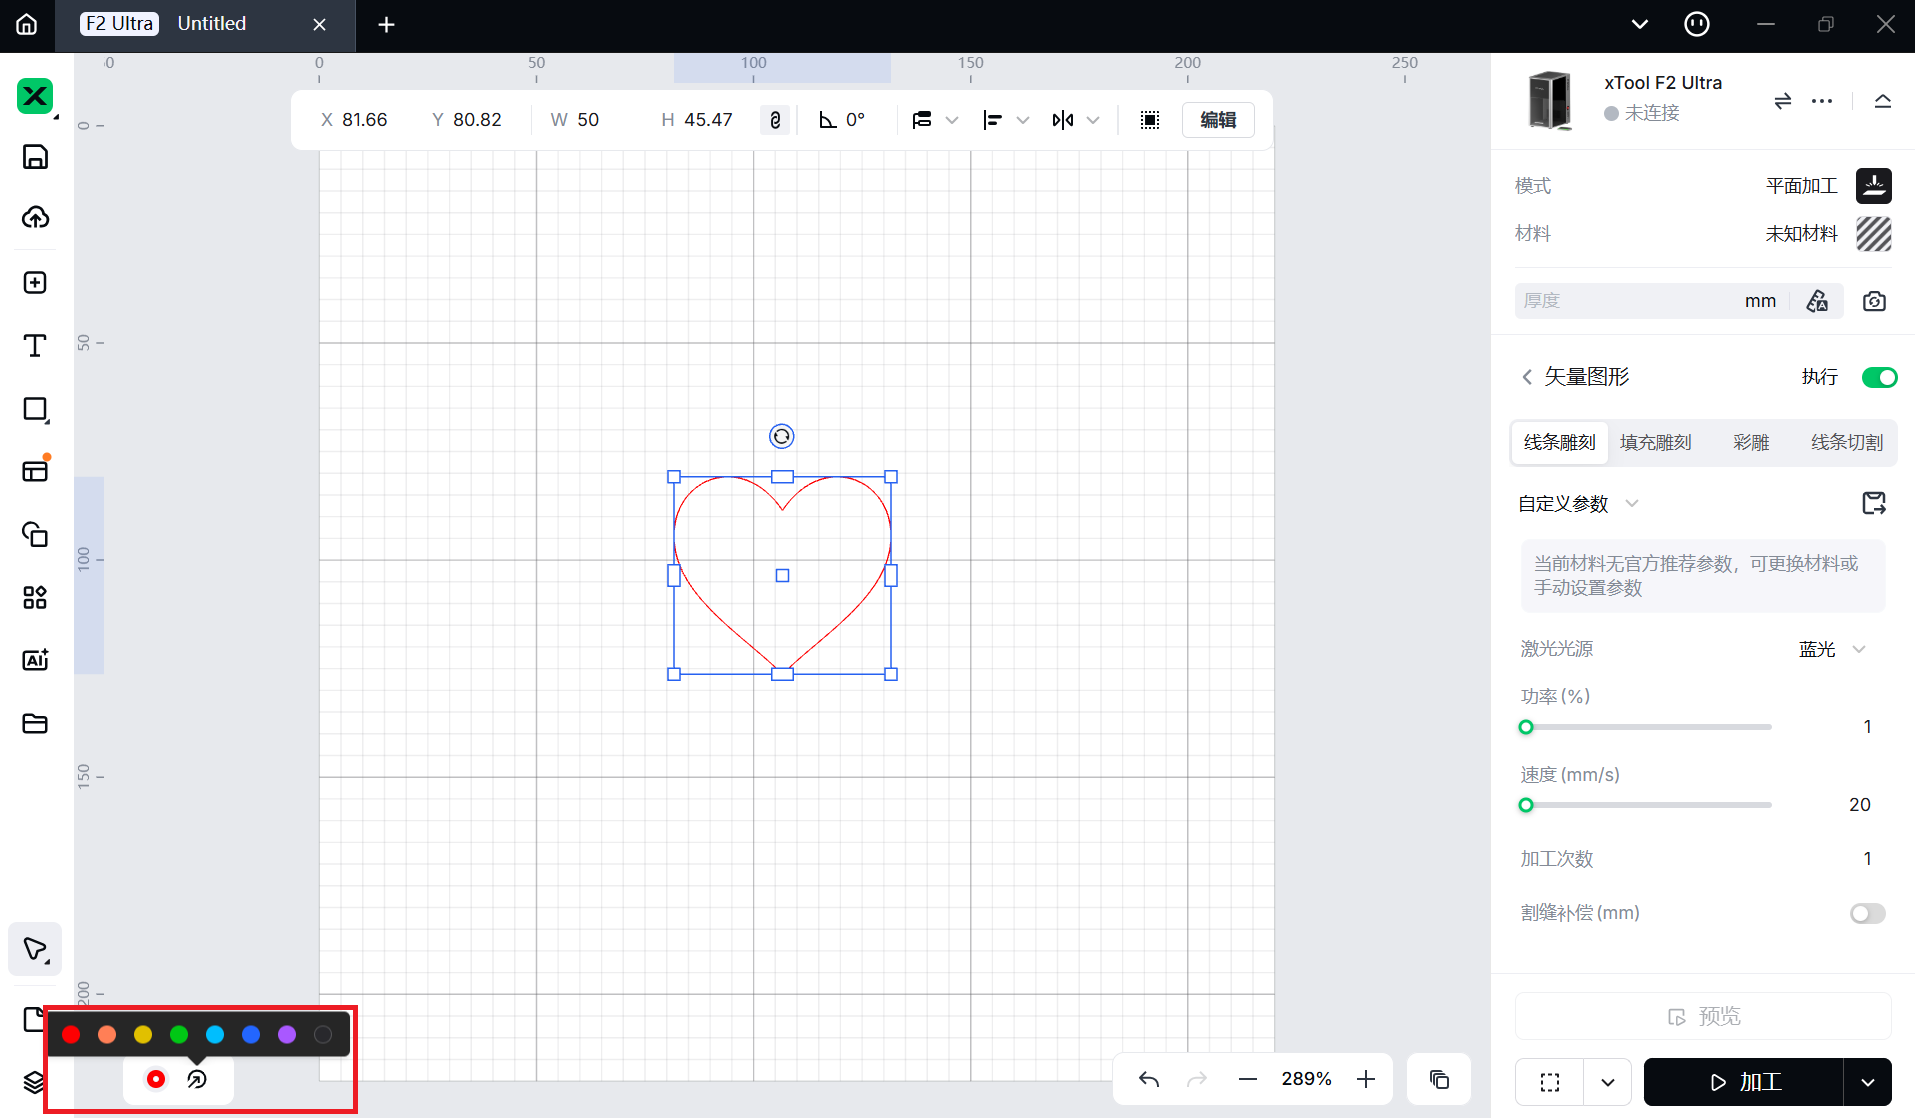Expand the 激光光源 蓝光 dropdown
1915x1118 pixels.
click(1832, 649)
